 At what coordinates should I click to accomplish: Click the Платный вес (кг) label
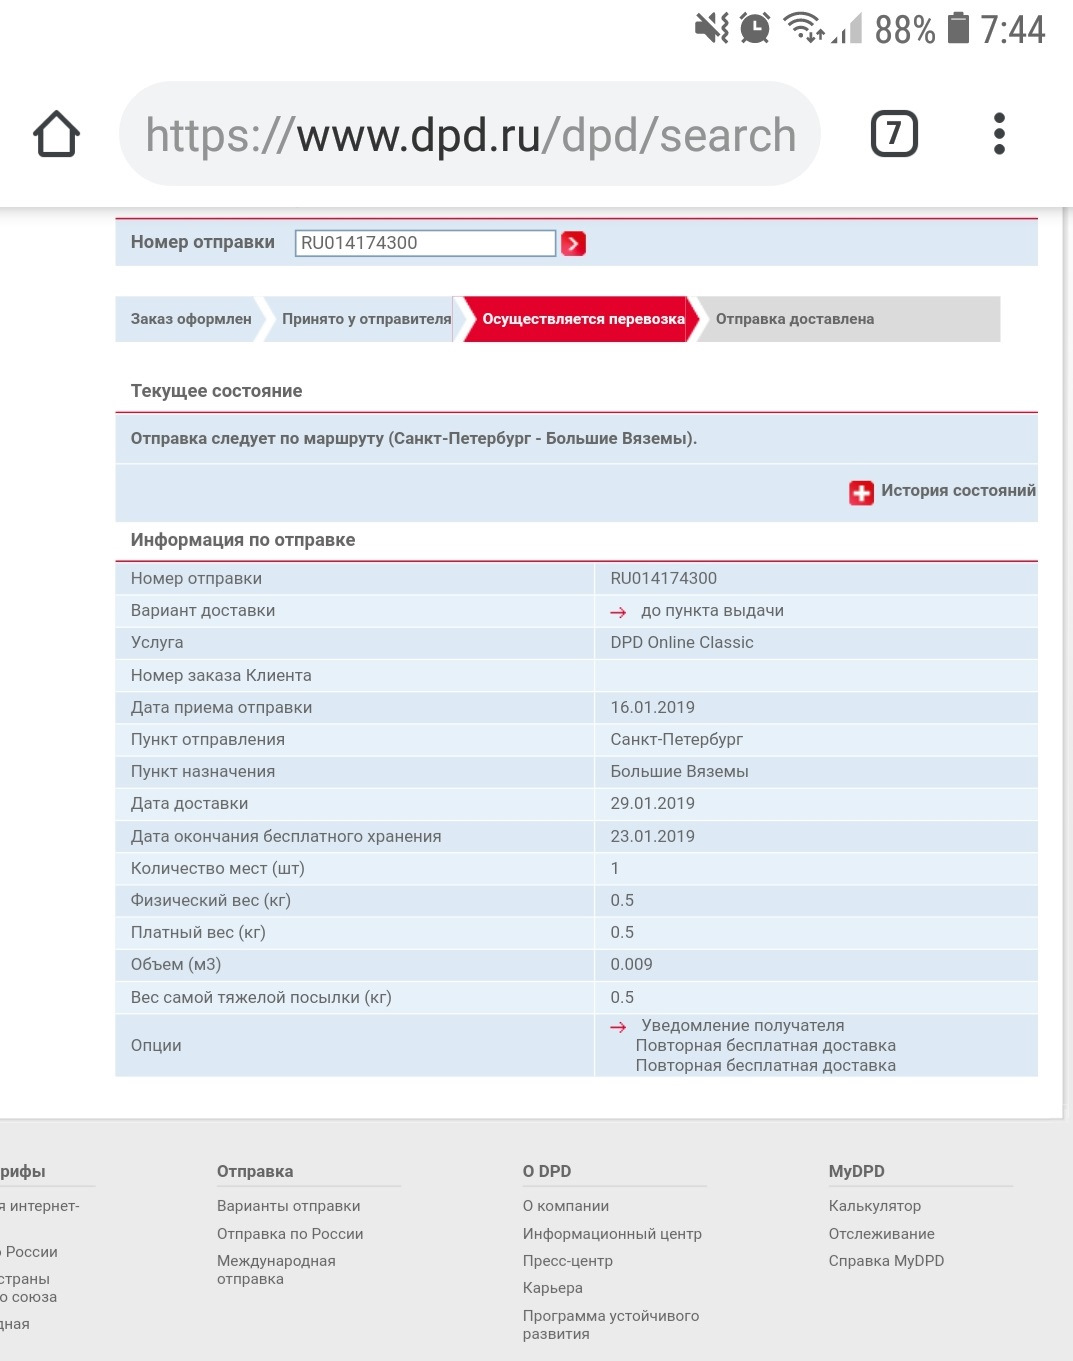(198, 933)
